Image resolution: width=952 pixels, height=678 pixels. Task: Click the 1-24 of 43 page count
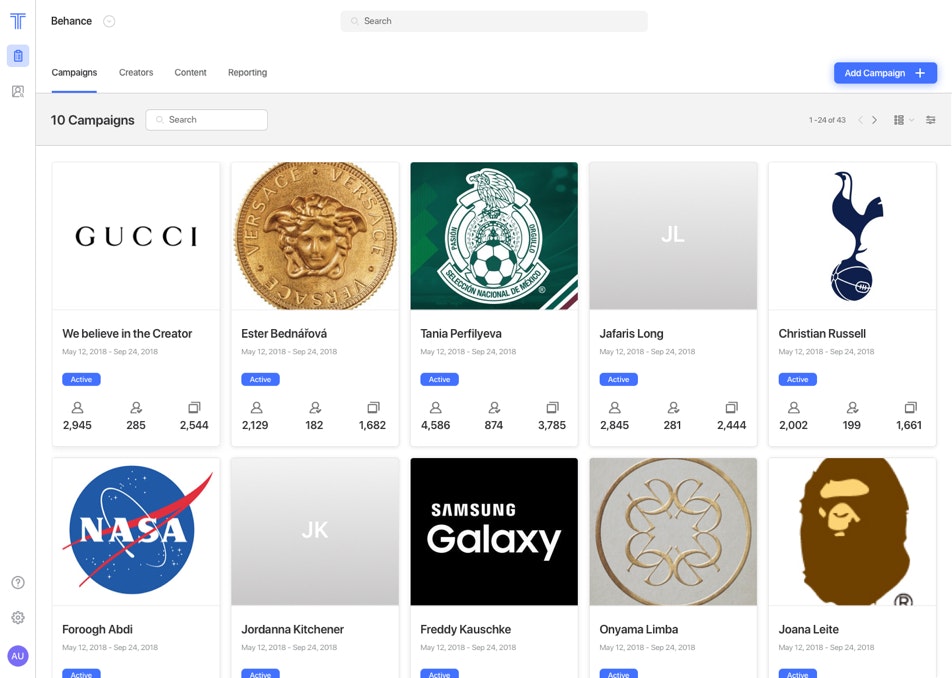pyautogui.click(x=827, y=120)
